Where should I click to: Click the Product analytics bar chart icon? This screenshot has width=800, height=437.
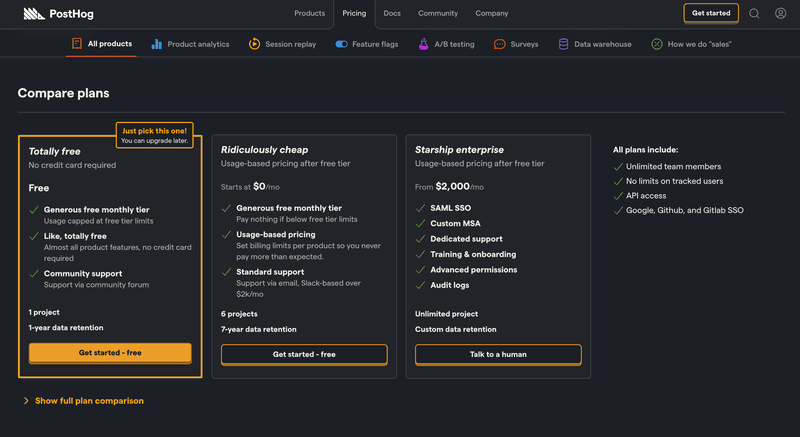157,44
